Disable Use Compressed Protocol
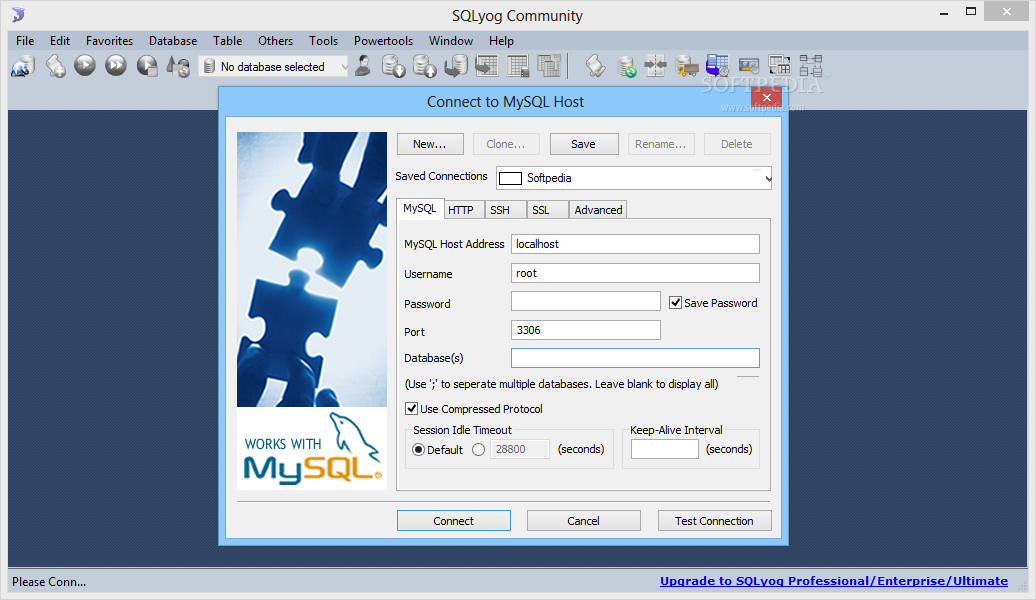 pos(411,408)
